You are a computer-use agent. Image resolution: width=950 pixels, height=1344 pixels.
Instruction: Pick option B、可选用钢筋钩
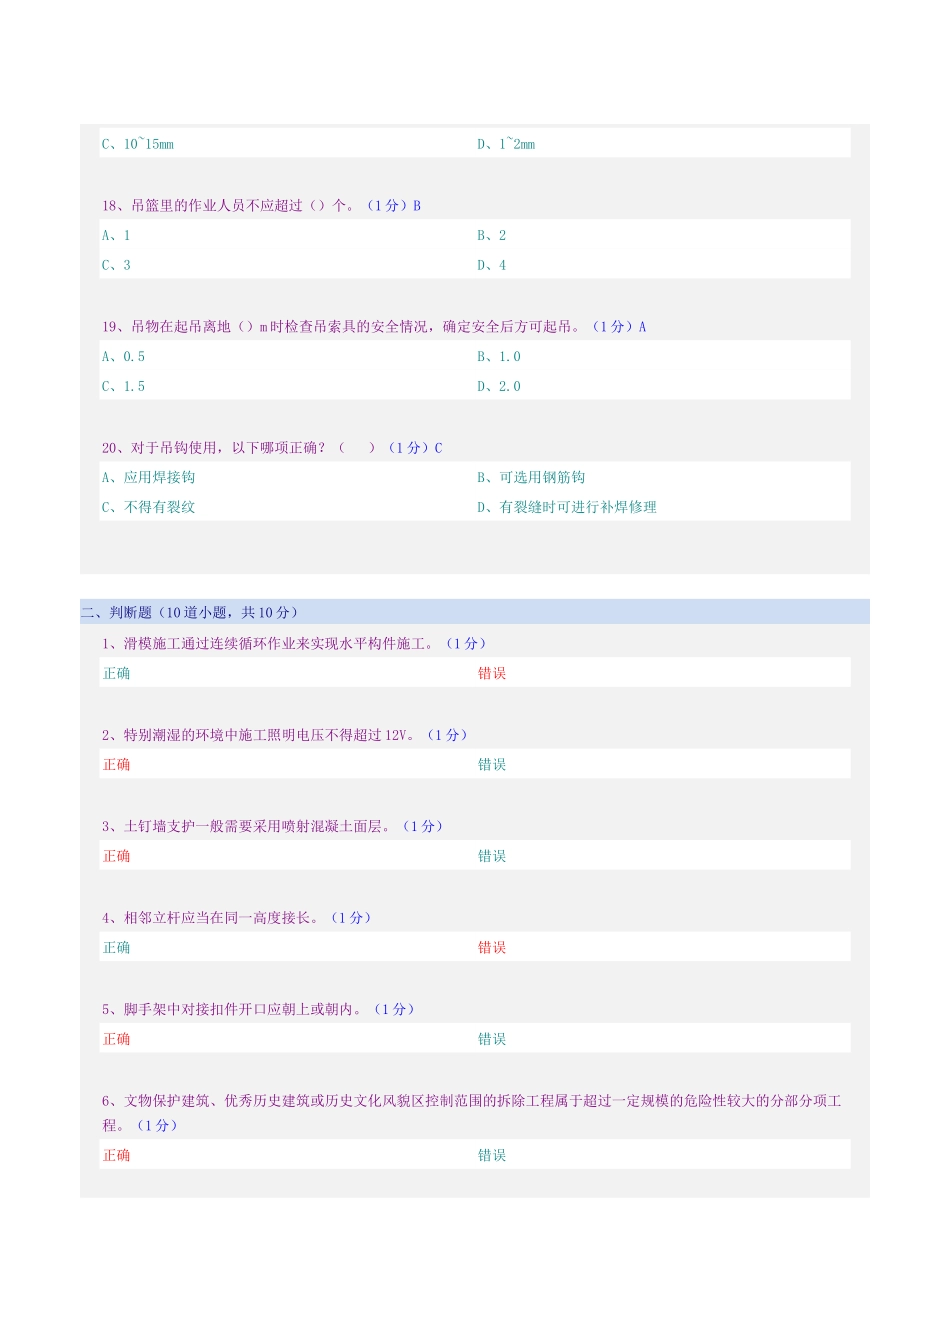[x=531, y=478]
